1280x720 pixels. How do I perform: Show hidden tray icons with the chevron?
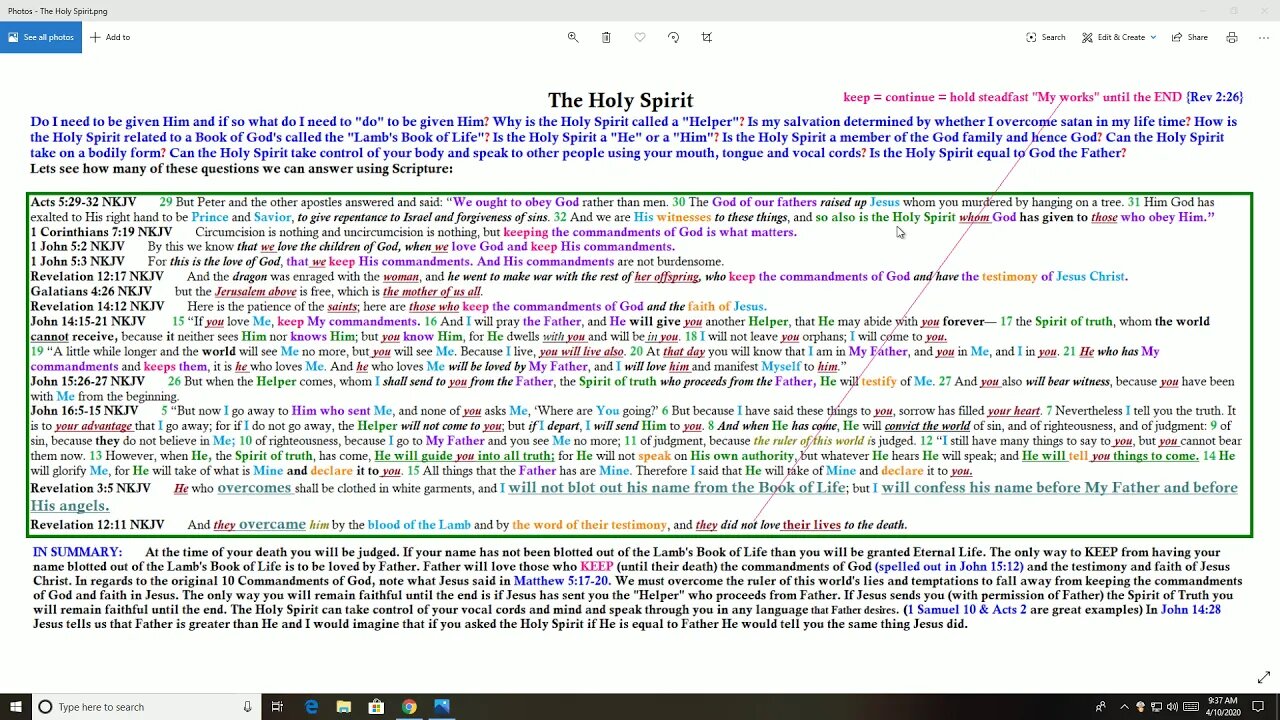(x=1124, y=707)
